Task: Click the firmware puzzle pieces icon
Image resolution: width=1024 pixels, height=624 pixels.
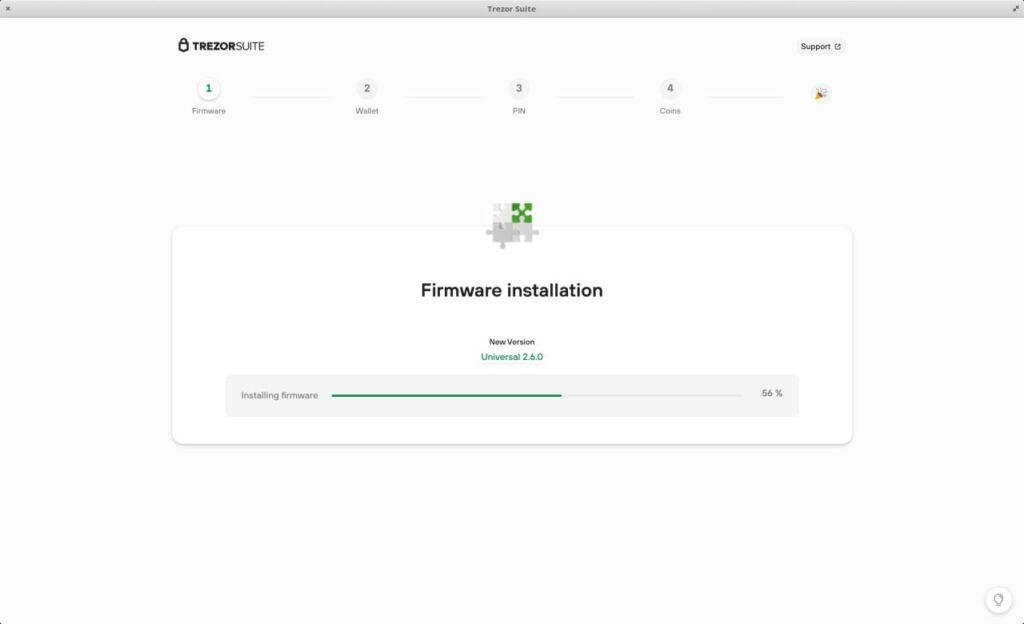Action: tap(512, 225)
